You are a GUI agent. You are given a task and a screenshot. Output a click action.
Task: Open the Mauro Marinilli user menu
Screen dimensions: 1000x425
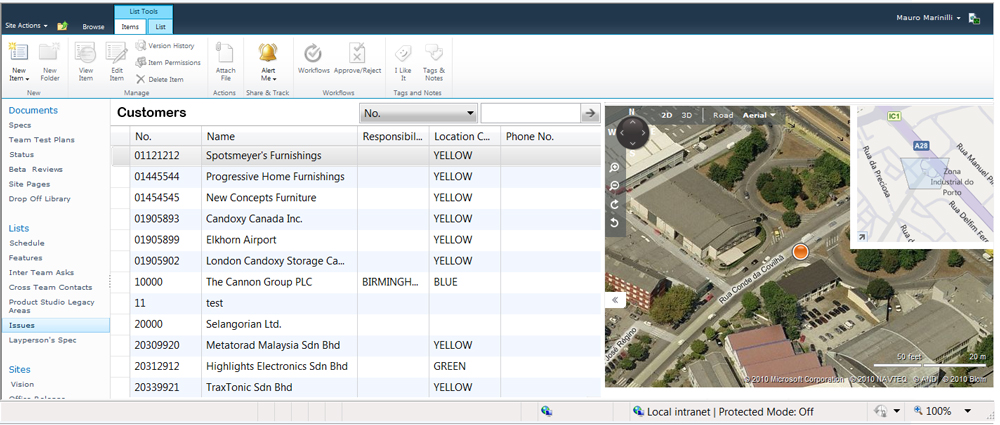click(x=928, y=18)
